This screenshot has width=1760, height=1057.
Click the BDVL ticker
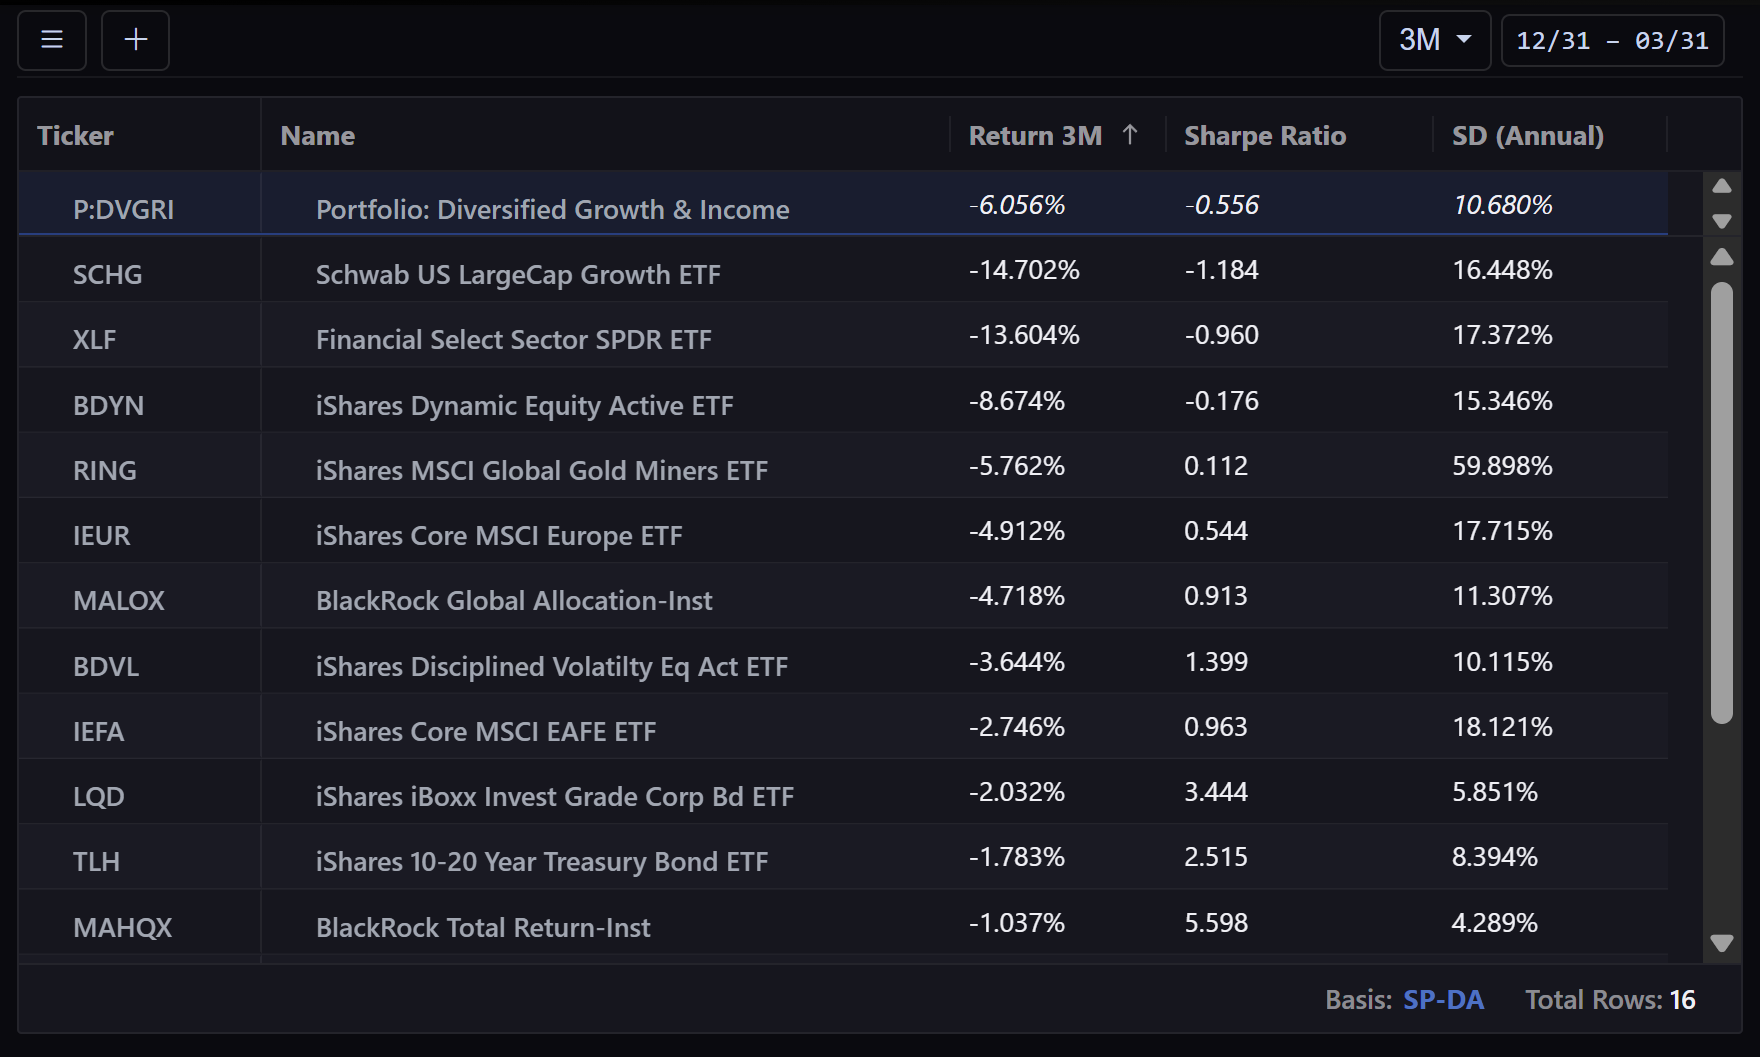[106, 666]
